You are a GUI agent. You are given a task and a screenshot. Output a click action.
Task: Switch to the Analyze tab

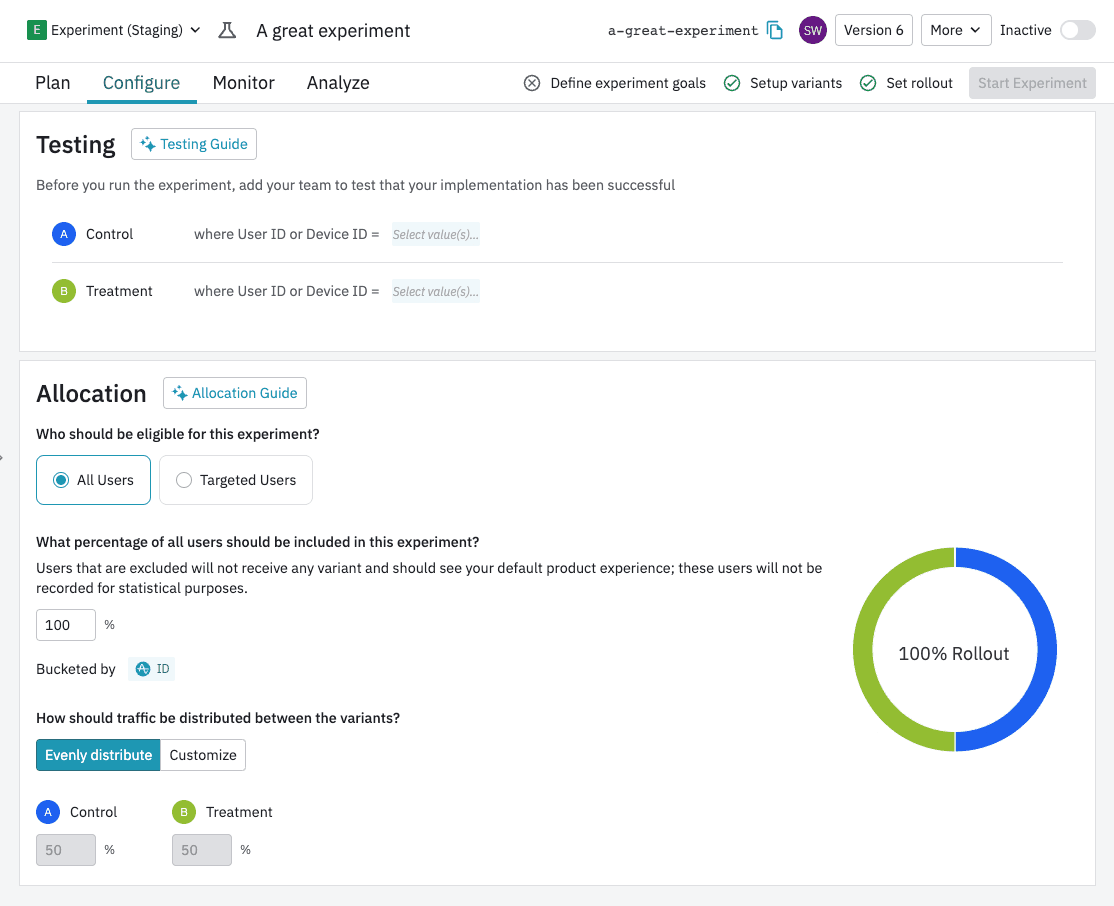pyautogui.click(x=338, y=83)
